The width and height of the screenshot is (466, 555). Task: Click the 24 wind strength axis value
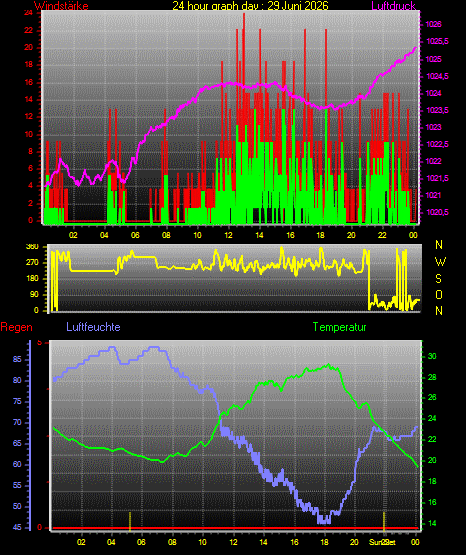28,13
